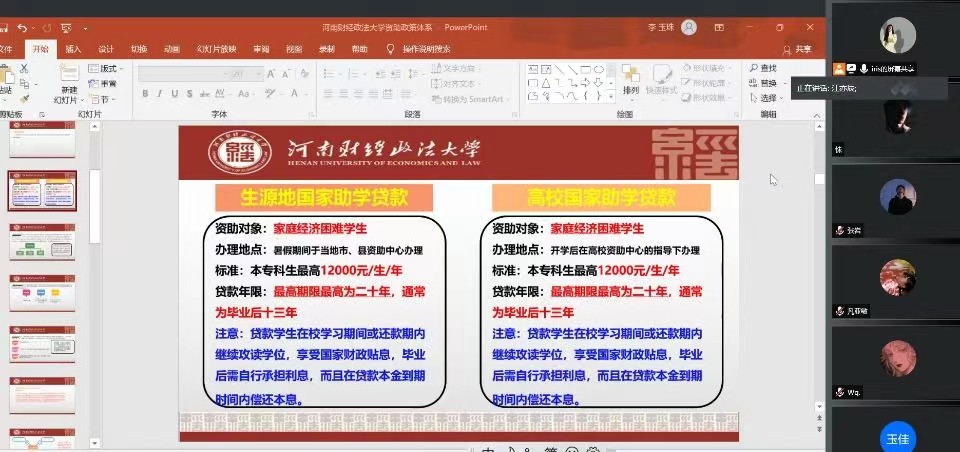
Task: Open the 选择 select dropdown
Action: pyautogui.click(x=765, y=98)
